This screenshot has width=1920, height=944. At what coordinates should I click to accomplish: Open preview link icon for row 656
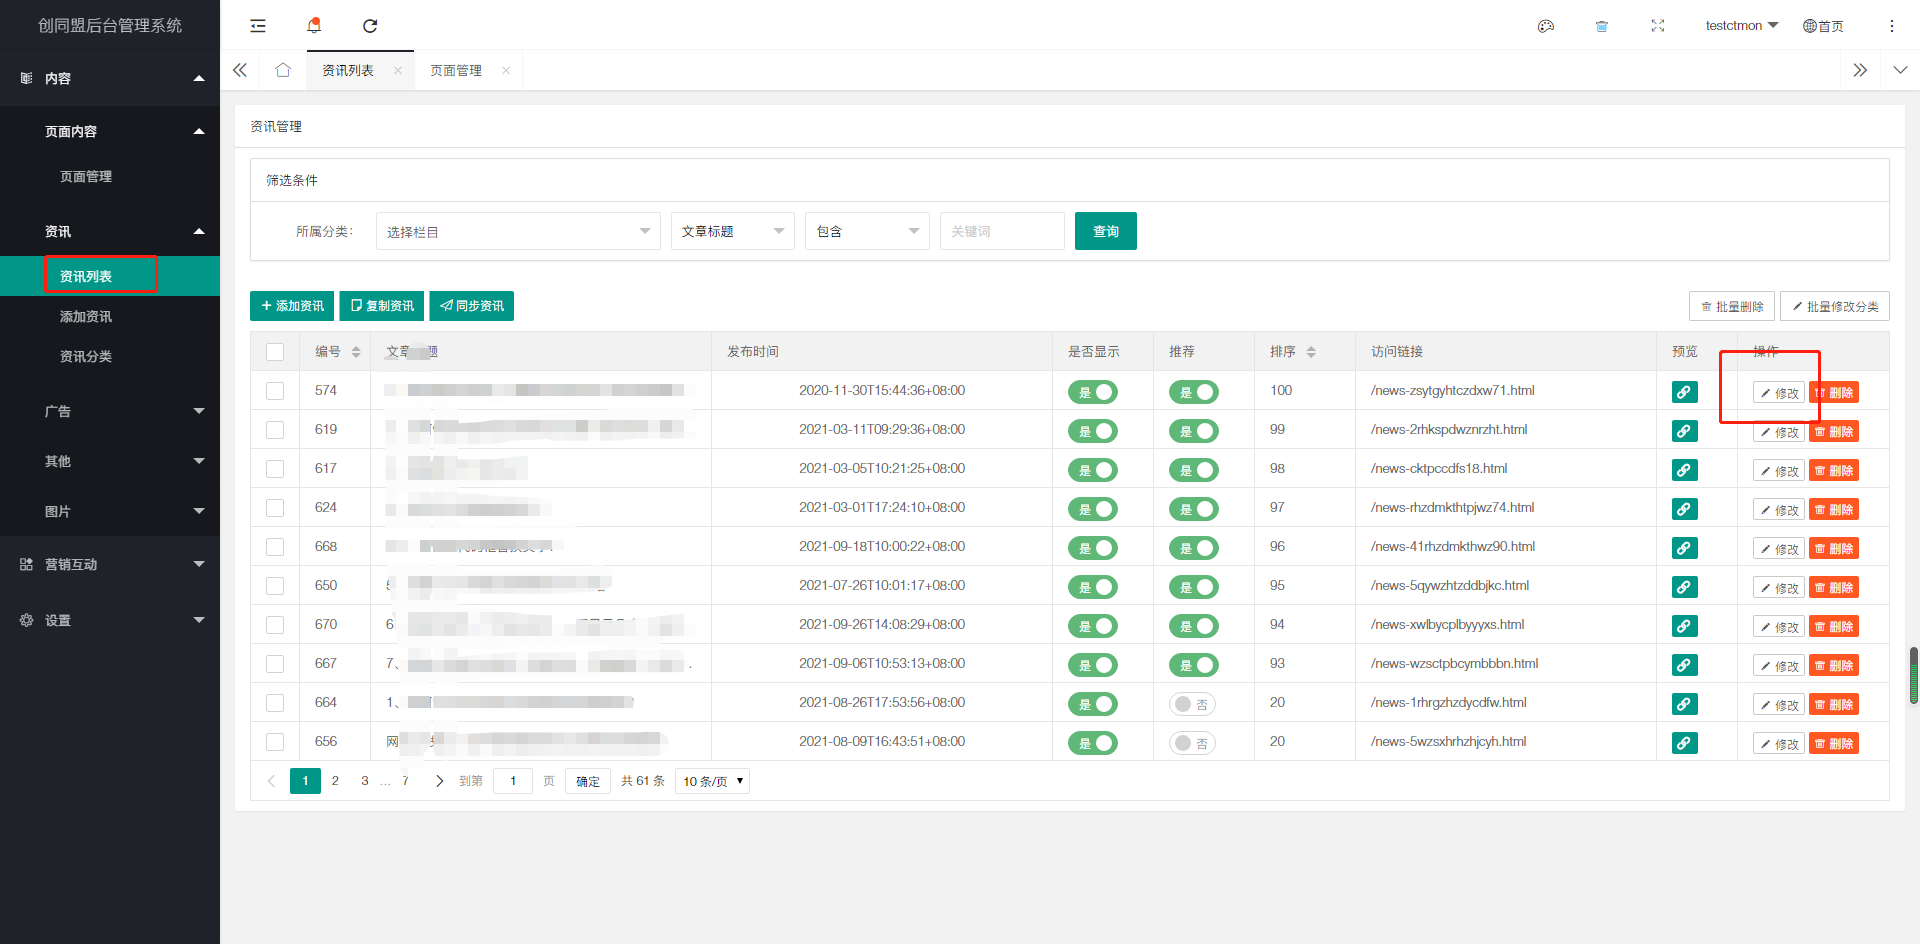pyautogui.click(x=1685, y=743)
